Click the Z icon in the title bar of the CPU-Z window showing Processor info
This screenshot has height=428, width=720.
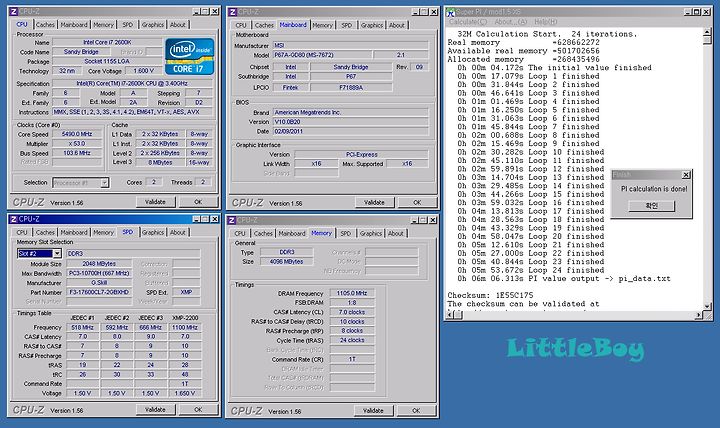coord(13,11)
